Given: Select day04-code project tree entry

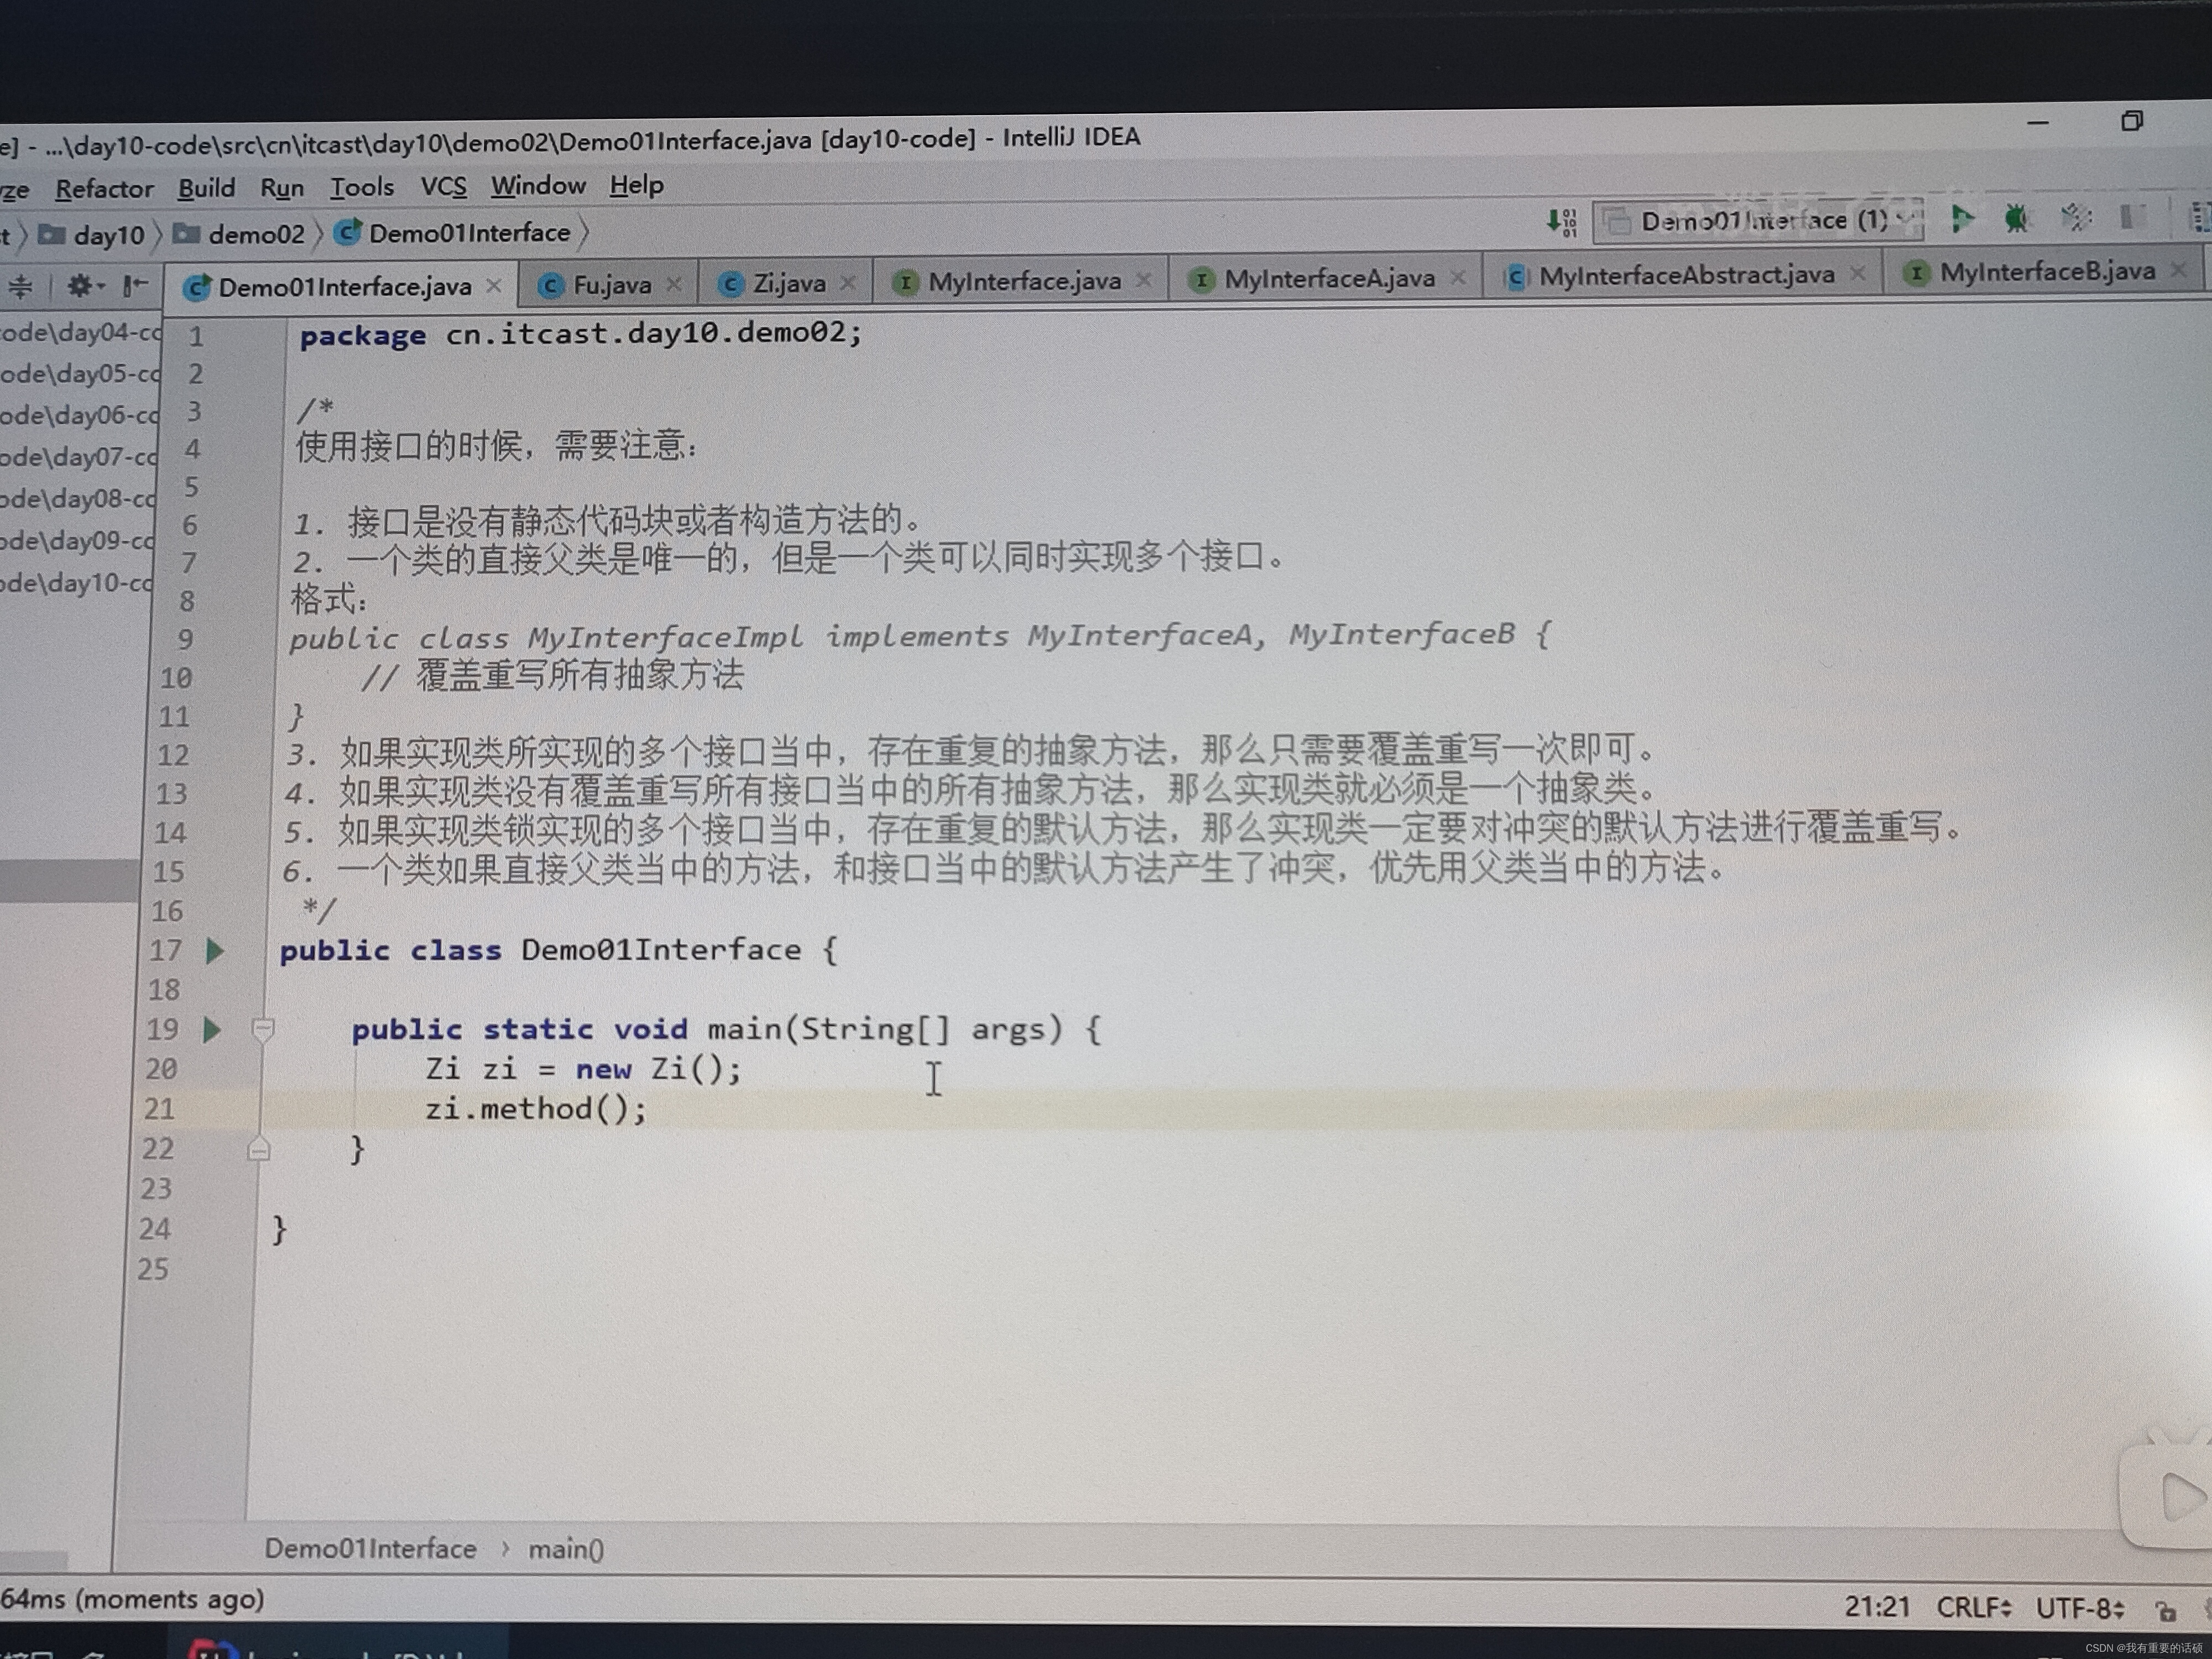Looking at the screenshot, I should pyautogui.click(x=80, y=332).
